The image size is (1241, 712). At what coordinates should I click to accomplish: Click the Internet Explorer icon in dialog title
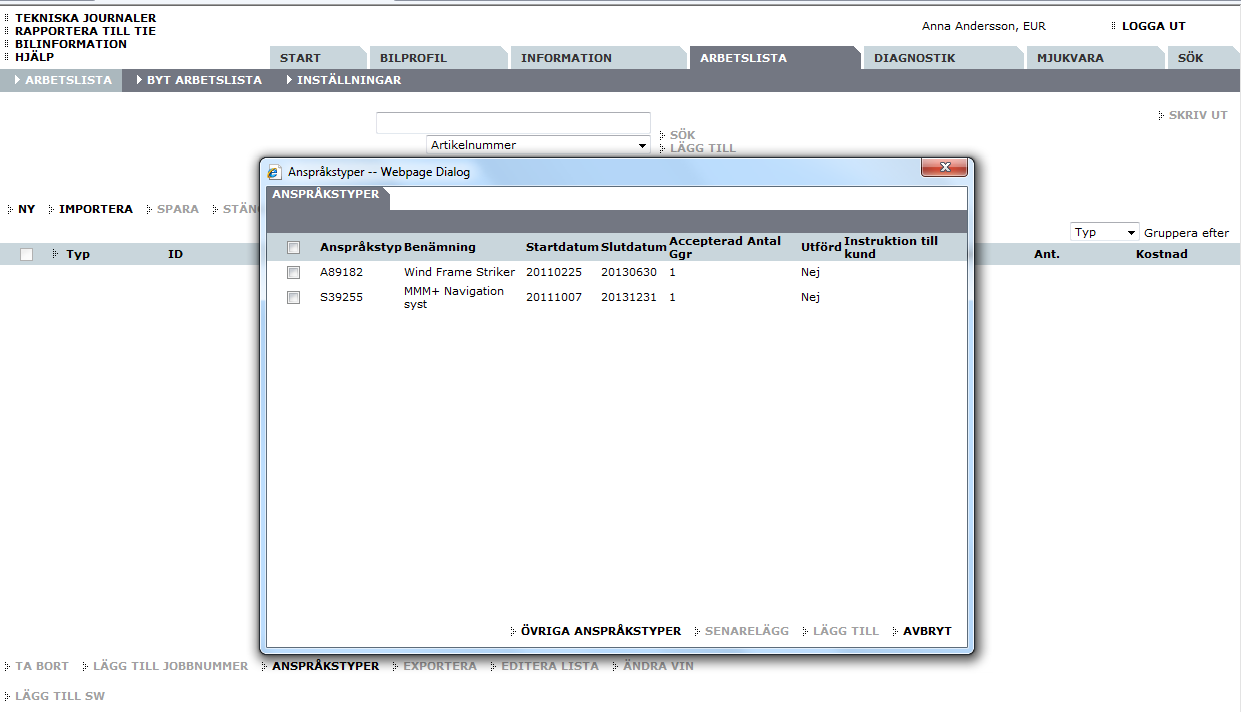pos(274,172)
